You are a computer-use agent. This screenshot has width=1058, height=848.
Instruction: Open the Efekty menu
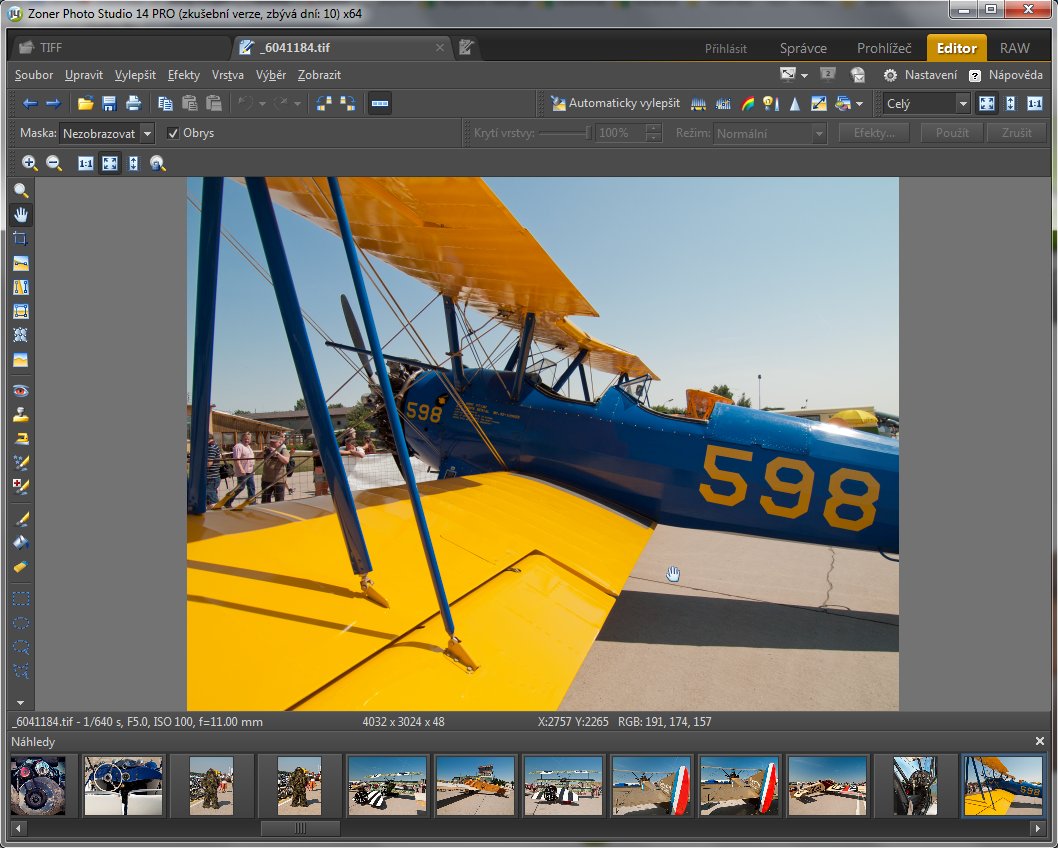pyautogui.click(x=184, y=75)
